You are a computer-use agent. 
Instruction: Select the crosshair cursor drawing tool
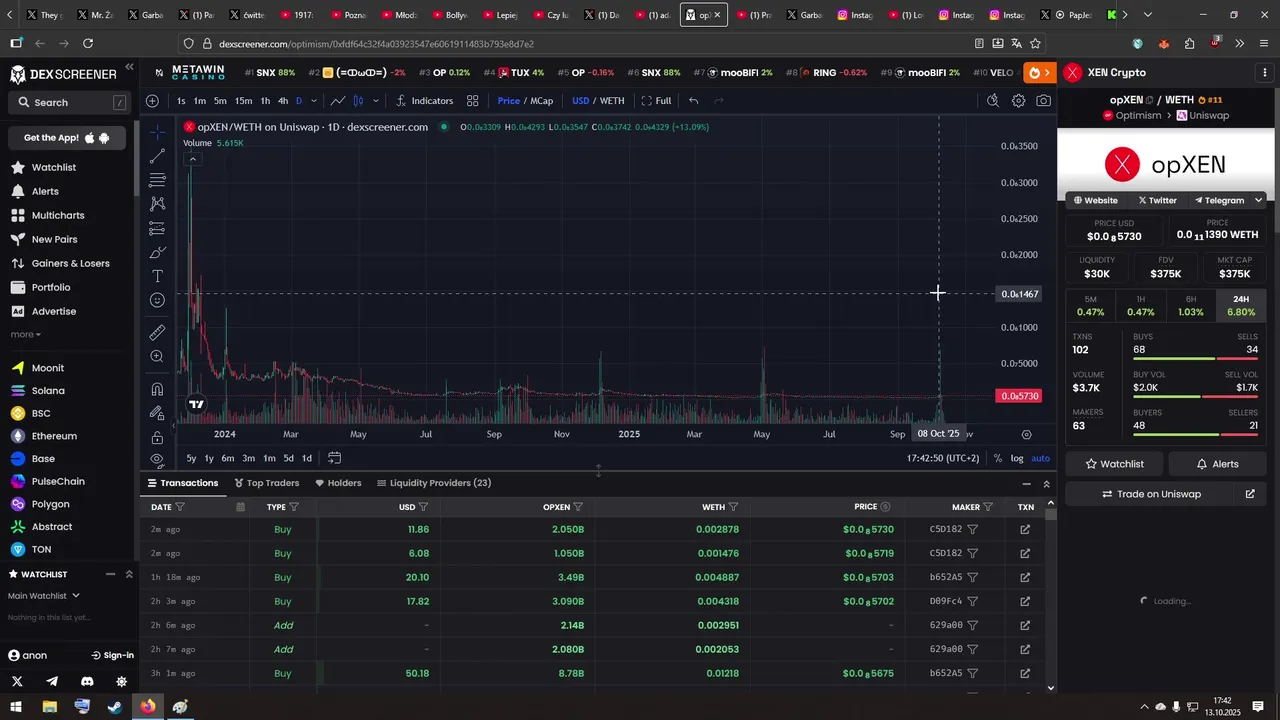point(157,132)
